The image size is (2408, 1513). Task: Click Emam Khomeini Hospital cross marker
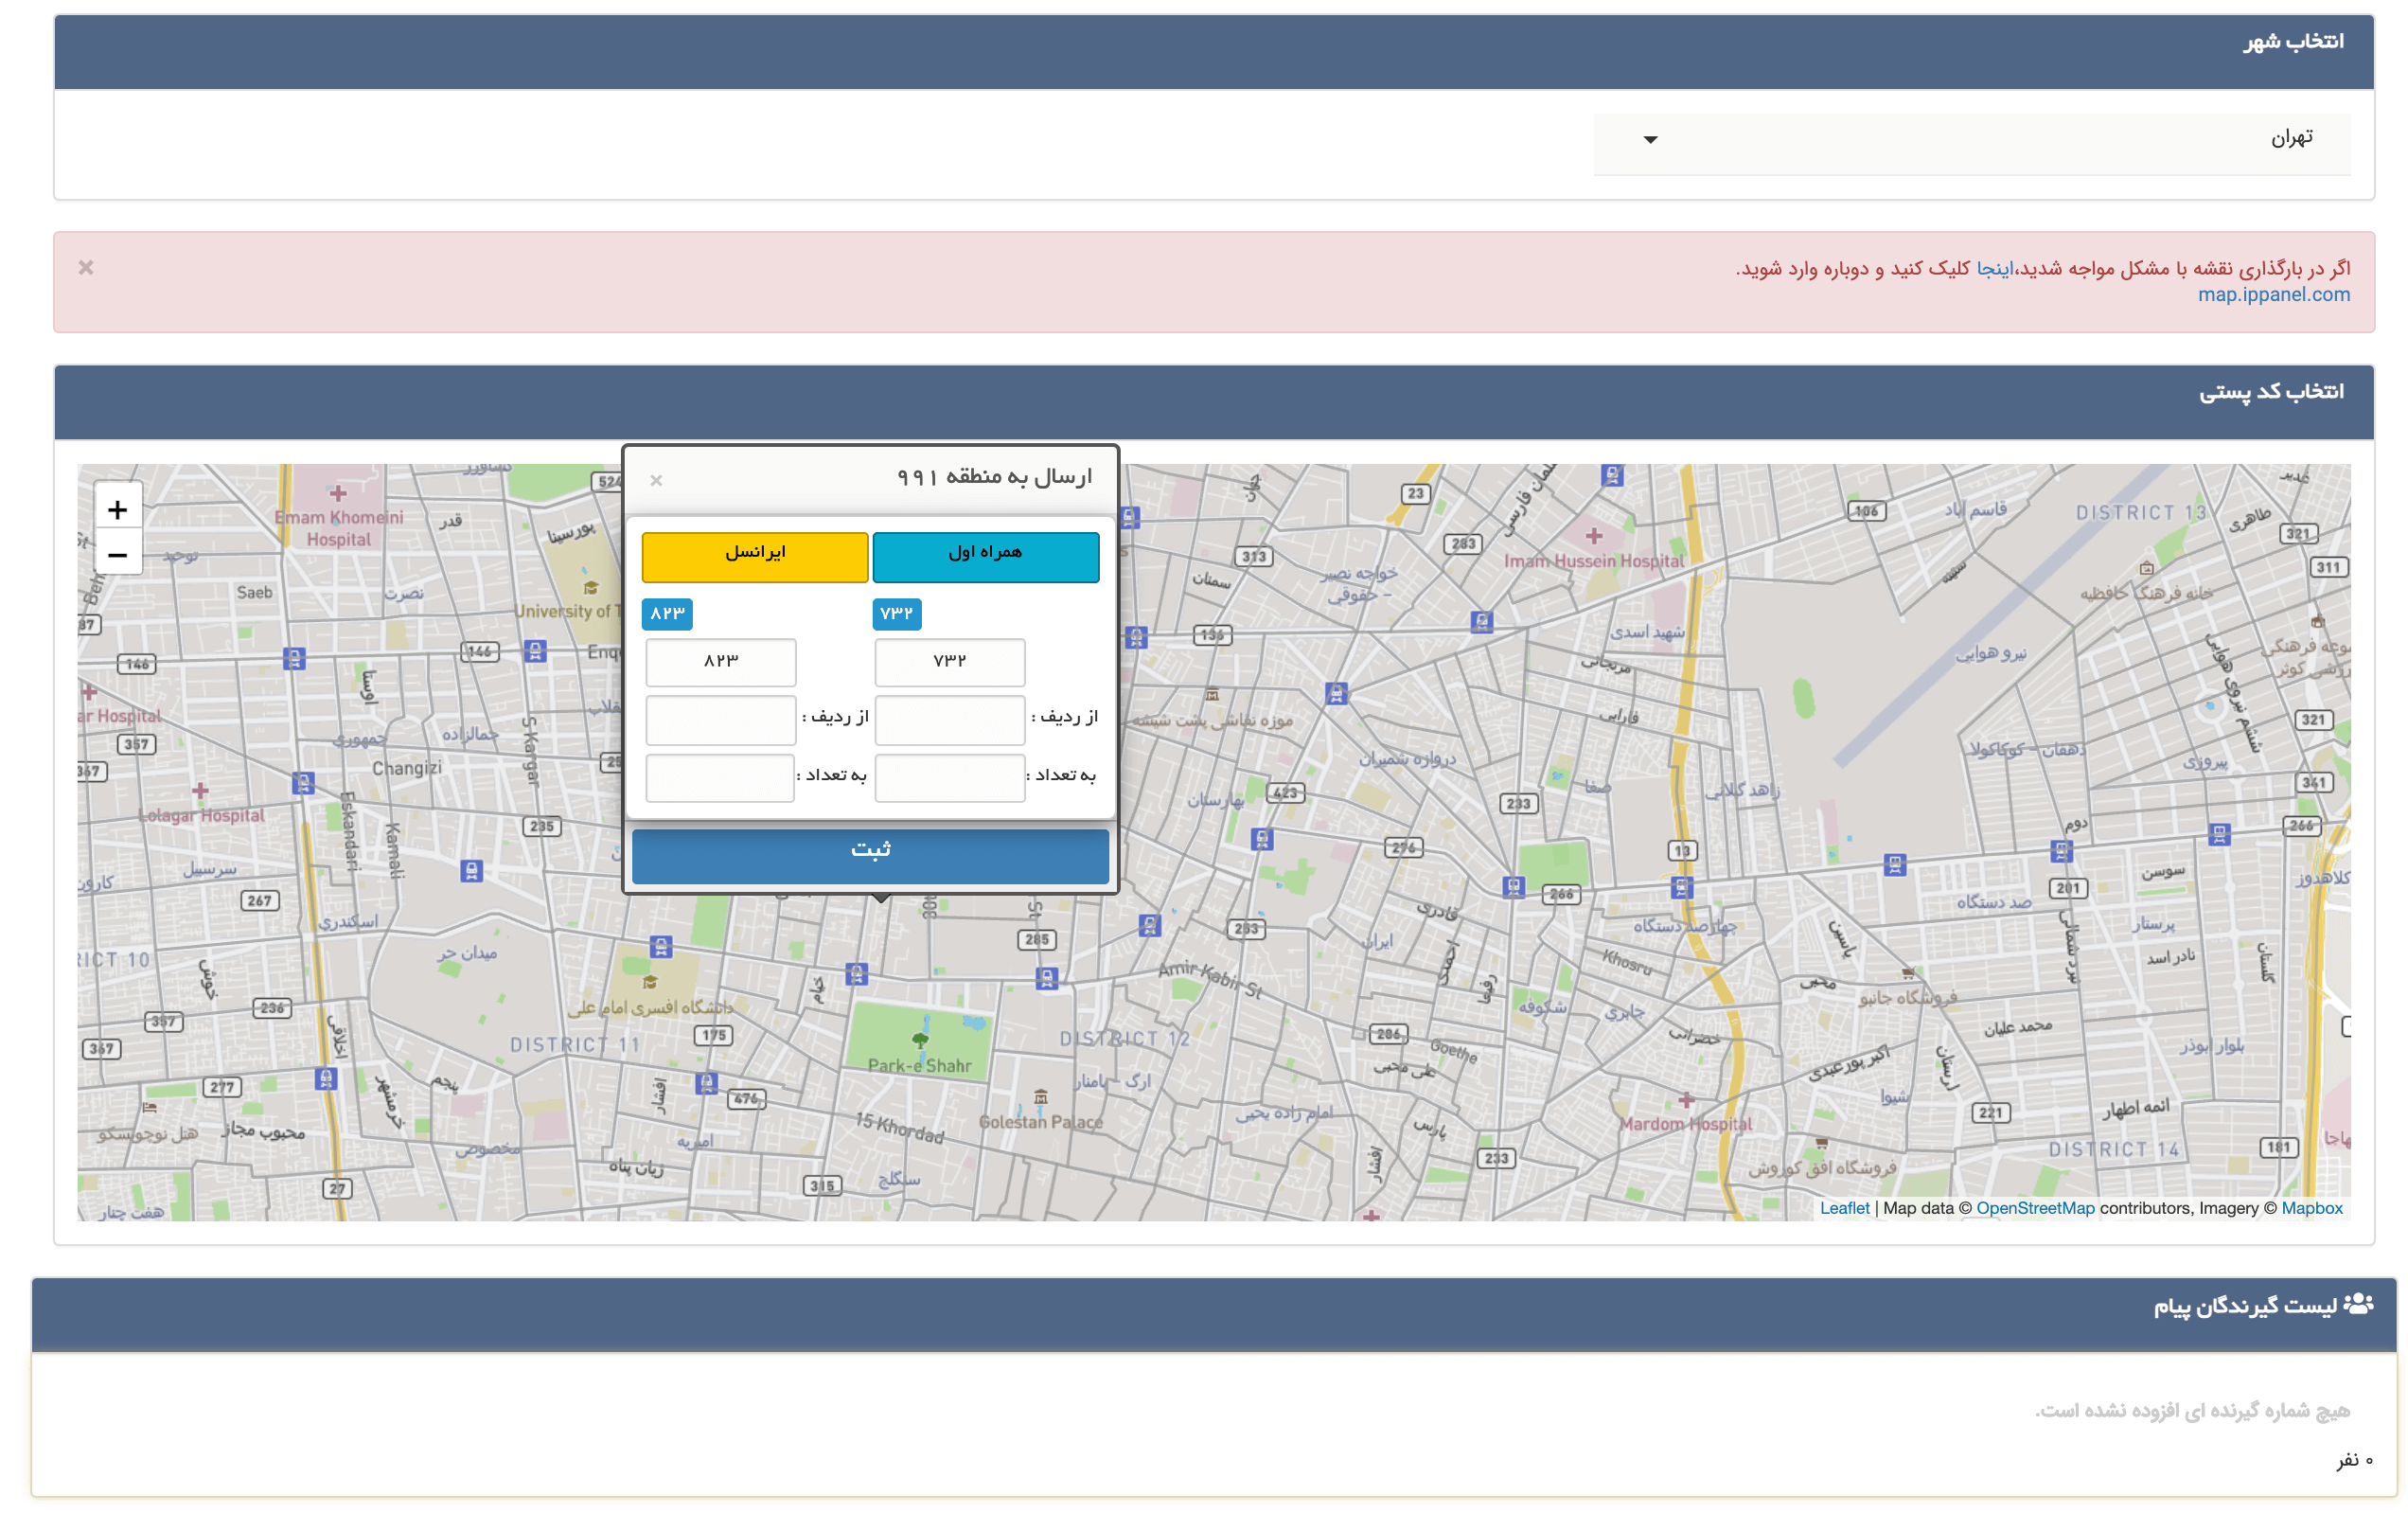coord(338,493)
